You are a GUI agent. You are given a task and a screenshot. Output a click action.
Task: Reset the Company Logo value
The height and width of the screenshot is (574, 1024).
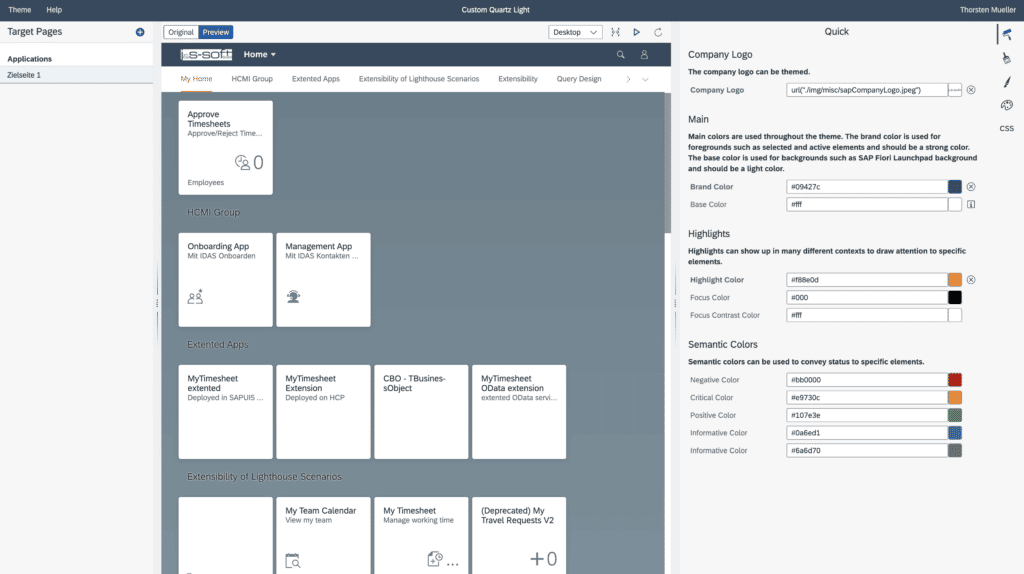(971, 90)
